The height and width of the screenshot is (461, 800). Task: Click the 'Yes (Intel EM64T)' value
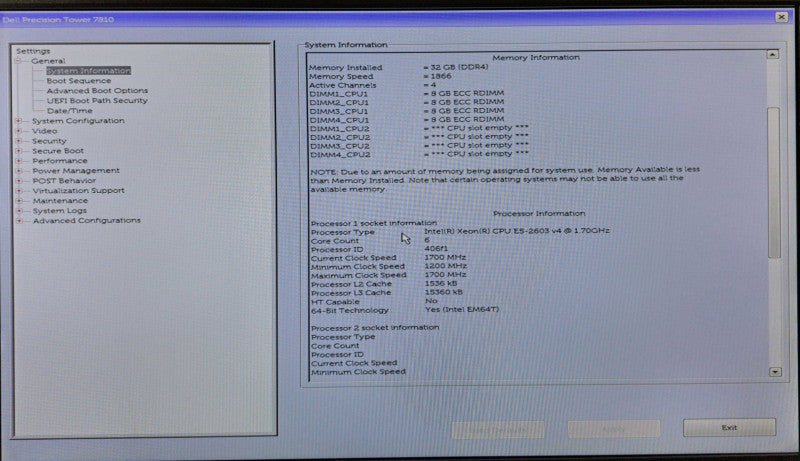coord(462,309)
